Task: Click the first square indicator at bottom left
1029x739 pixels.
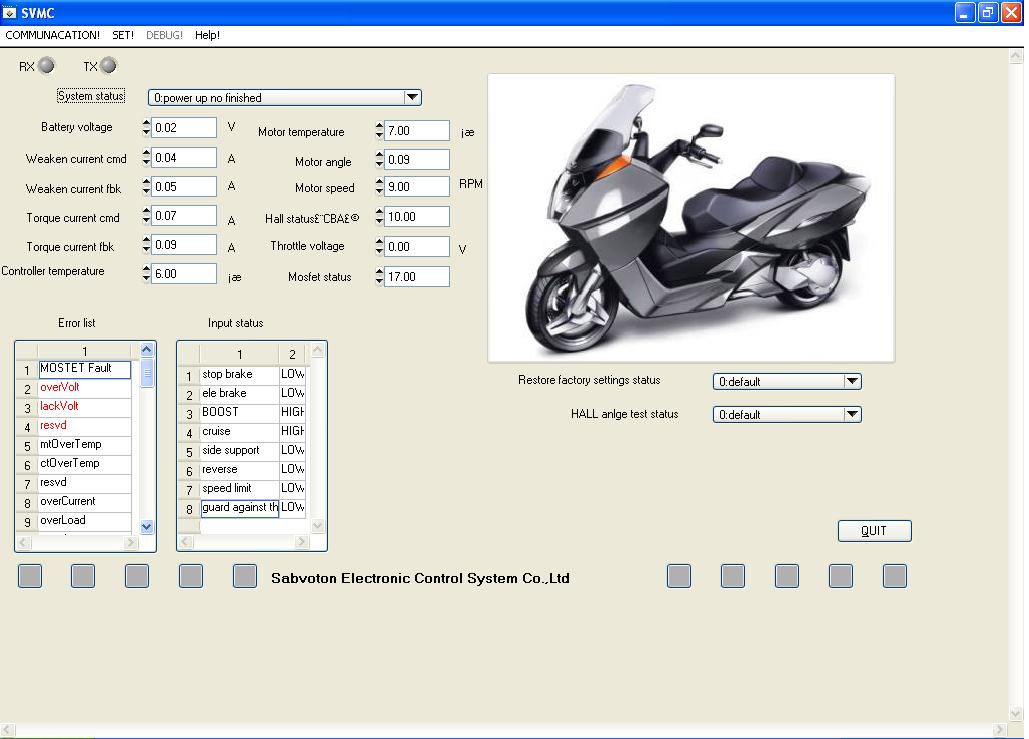Action: click(30, 576)
